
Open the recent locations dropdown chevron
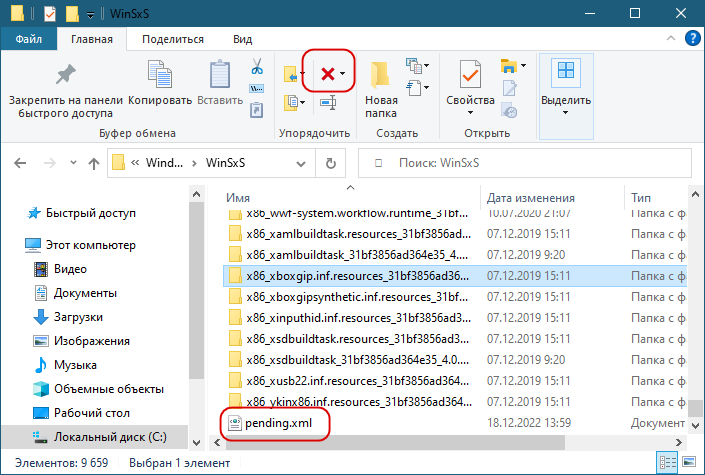pos(73,163)
